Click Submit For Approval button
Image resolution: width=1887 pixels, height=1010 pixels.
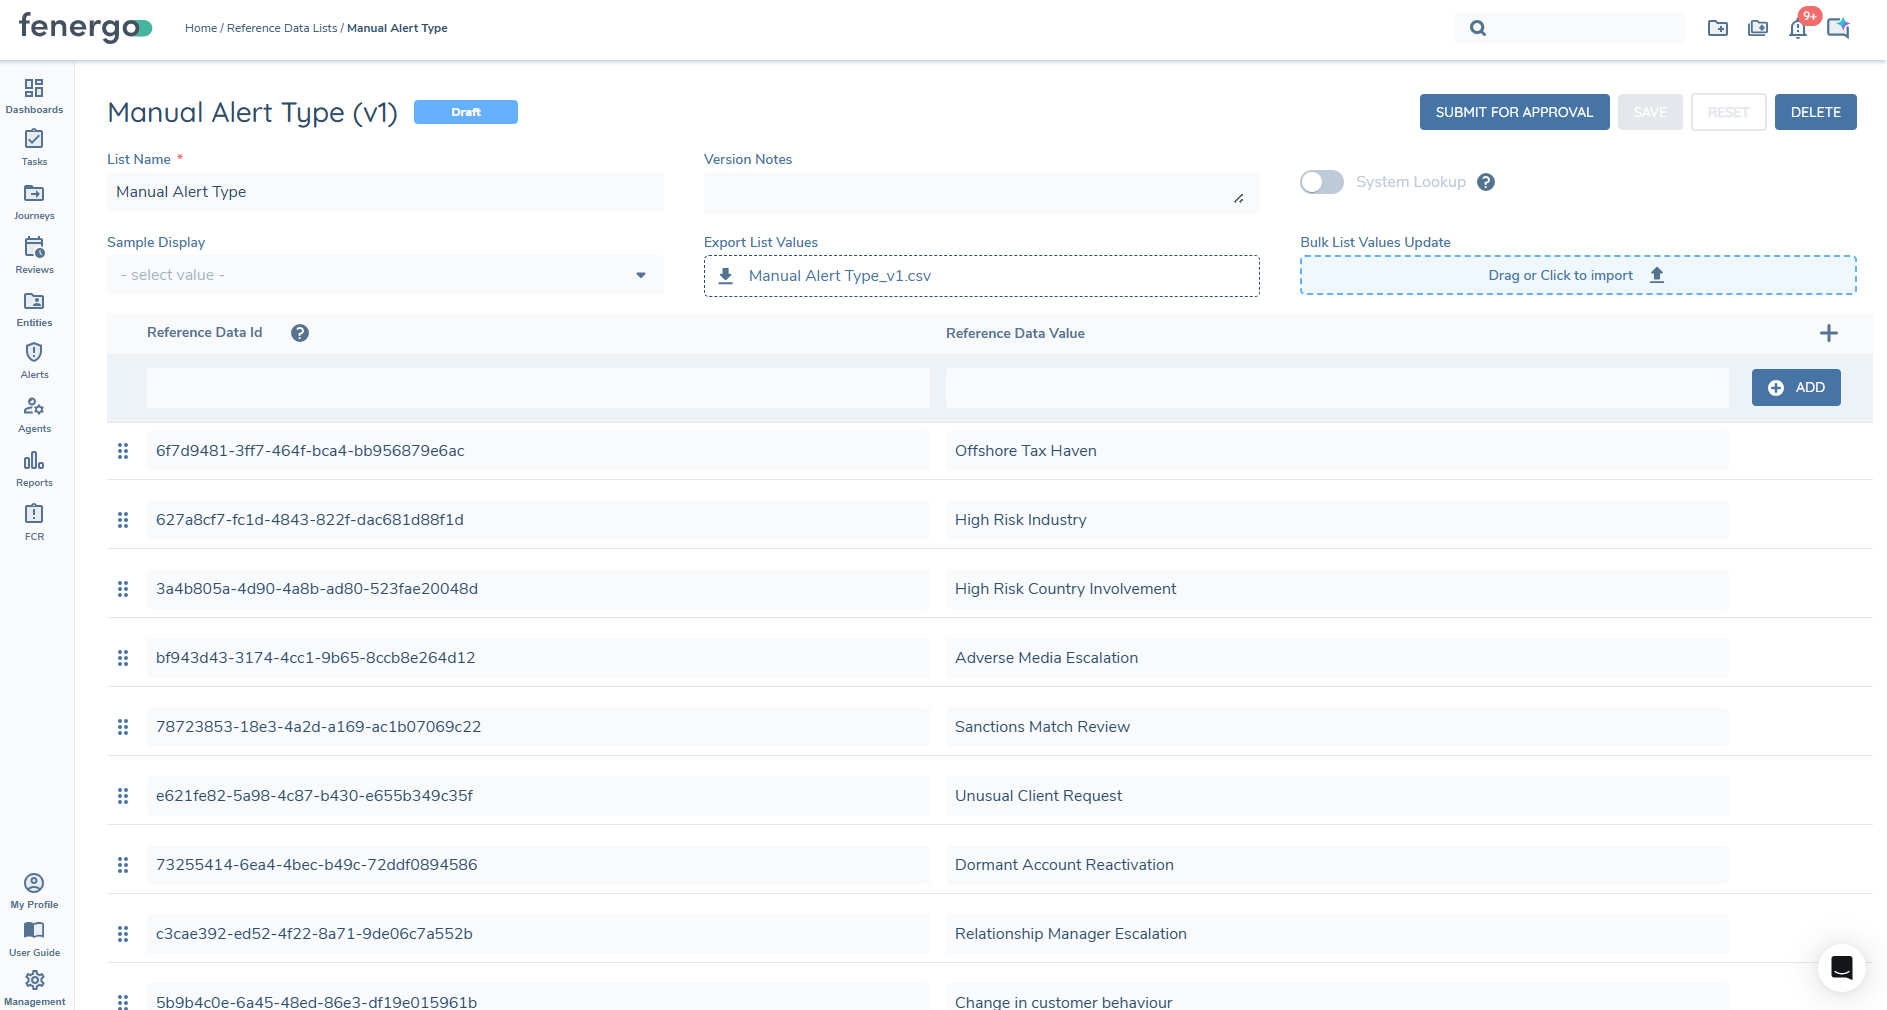click(x=1514, y=112)
